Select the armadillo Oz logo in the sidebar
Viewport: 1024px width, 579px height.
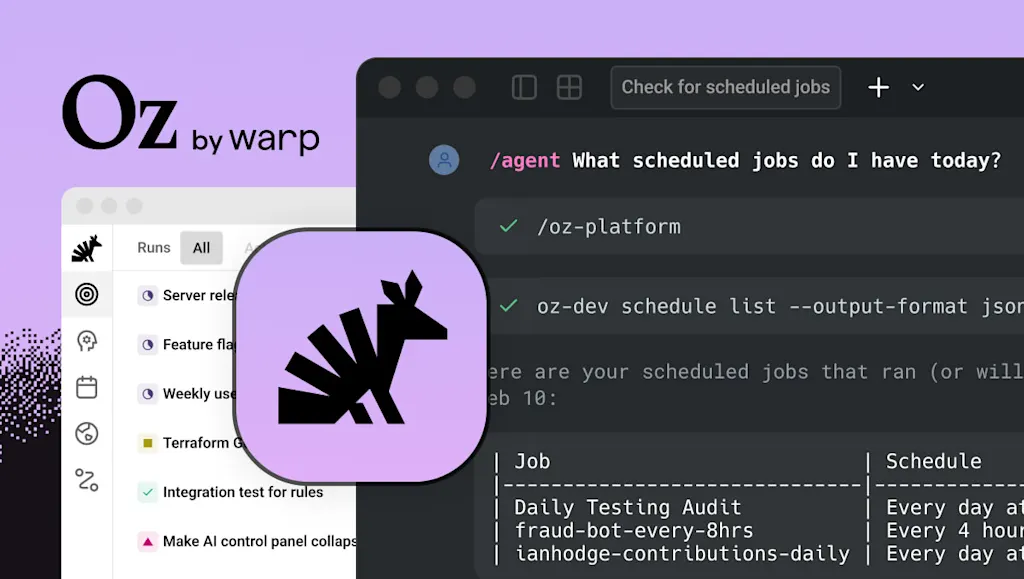coord(88,249)
